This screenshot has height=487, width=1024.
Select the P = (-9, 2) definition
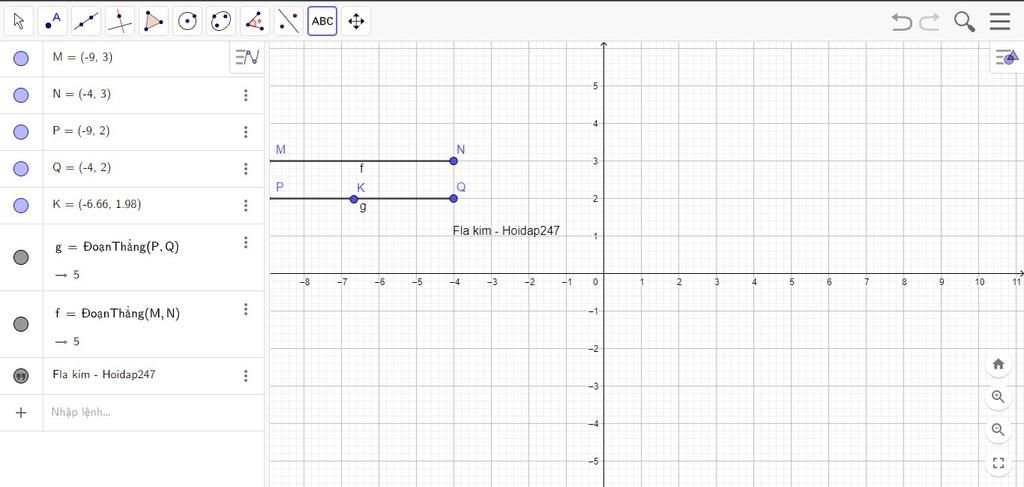81,131
